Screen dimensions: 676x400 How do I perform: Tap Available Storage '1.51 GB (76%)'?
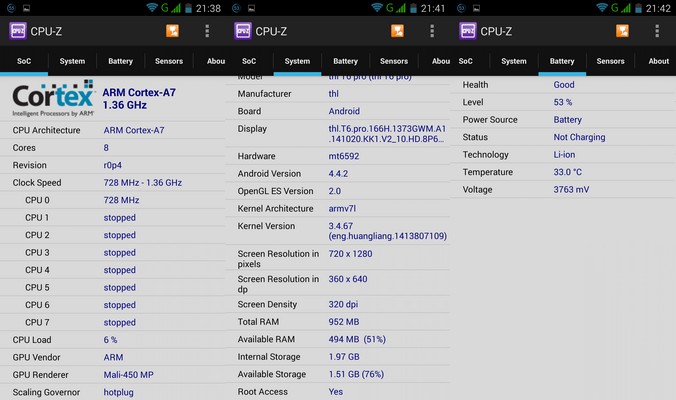click(356, 375)
